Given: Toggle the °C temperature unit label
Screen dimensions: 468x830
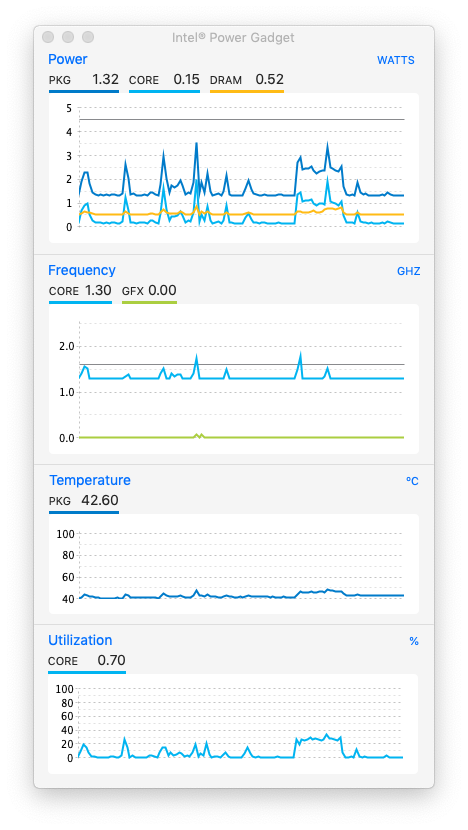Looking at the screenshot, I should coord(412,481).
